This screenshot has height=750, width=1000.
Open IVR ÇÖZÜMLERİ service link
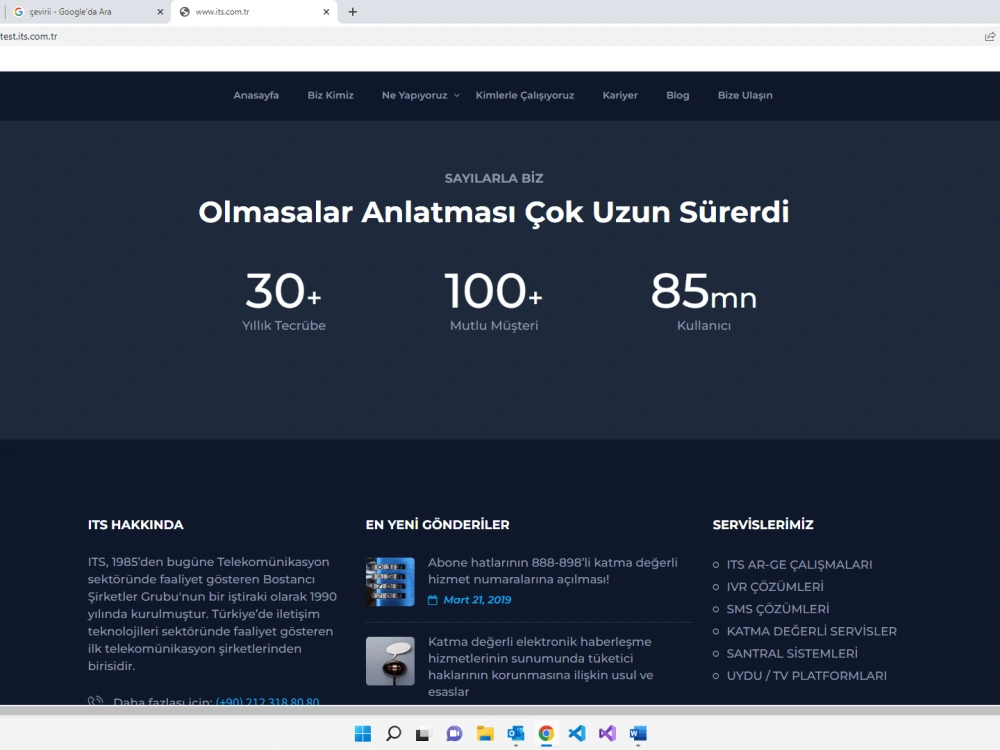(775, 587)
